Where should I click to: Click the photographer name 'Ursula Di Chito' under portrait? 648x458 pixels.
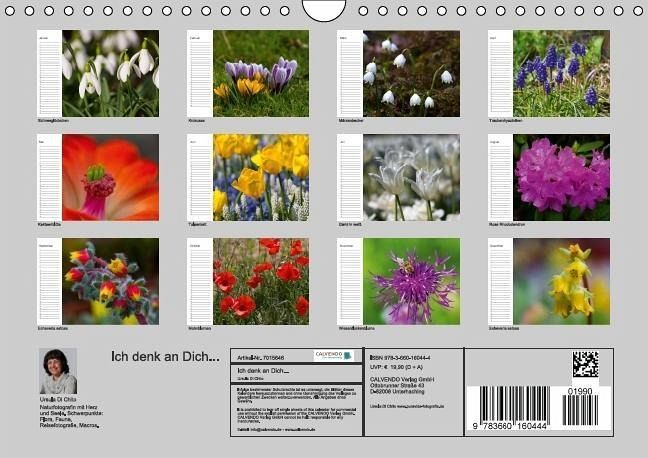(58, 399)
